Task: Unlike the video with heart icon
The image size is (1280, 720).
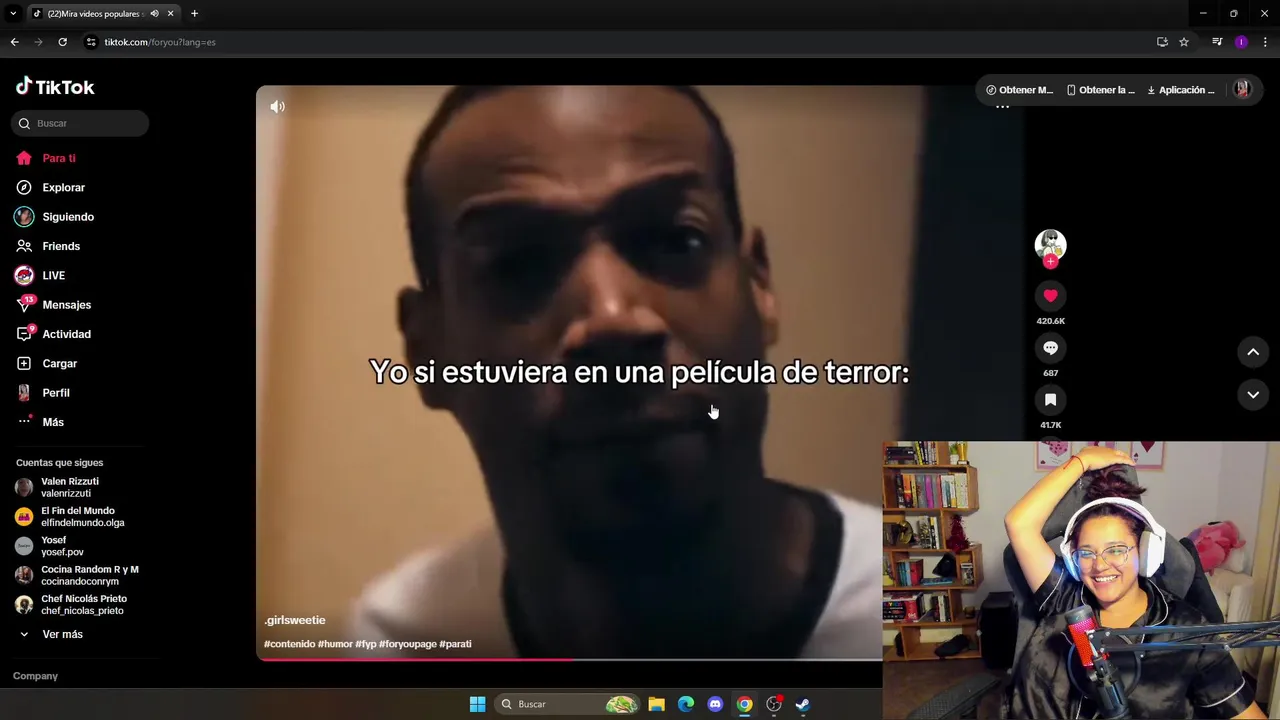Action: tap(1050, 296)
